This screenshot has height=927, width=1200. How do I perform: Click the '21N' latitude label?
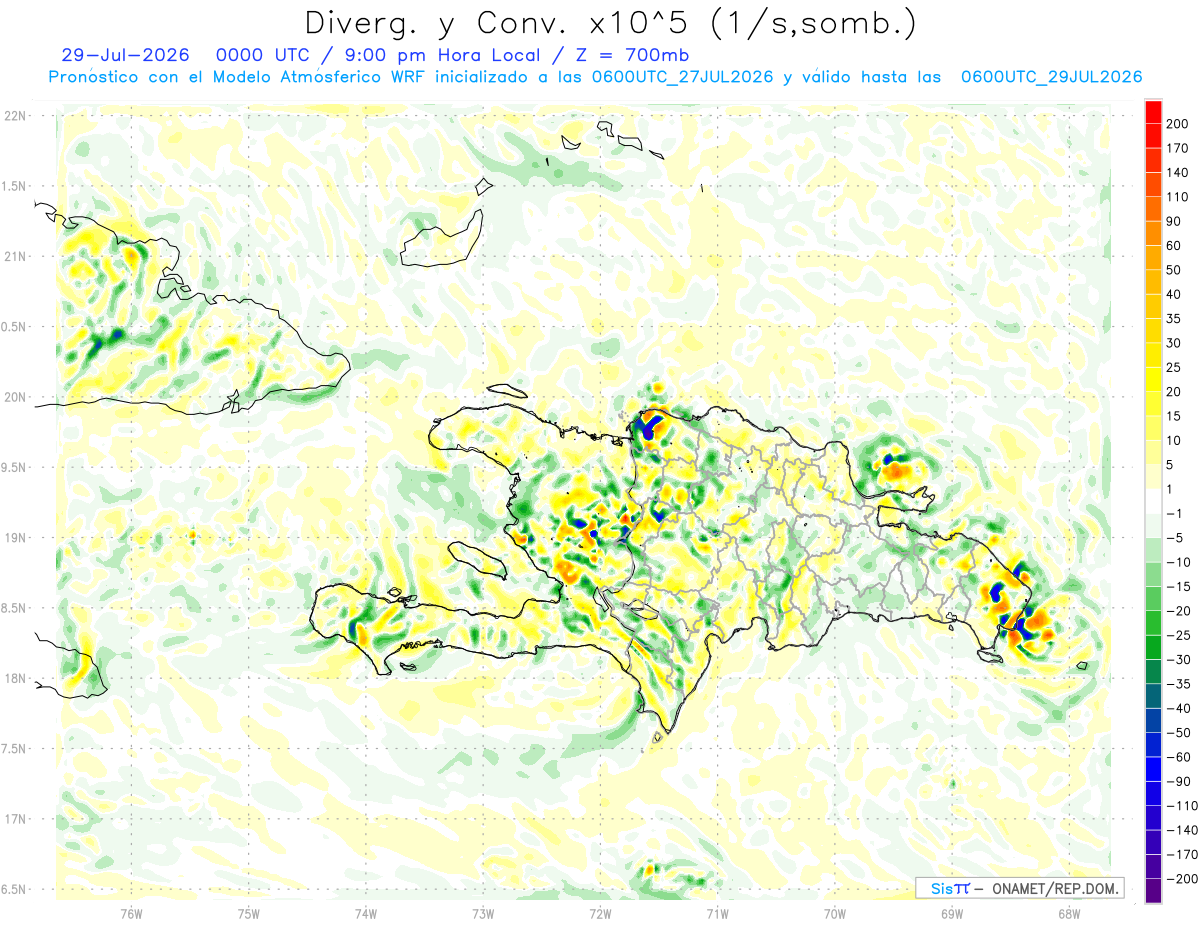15,256
